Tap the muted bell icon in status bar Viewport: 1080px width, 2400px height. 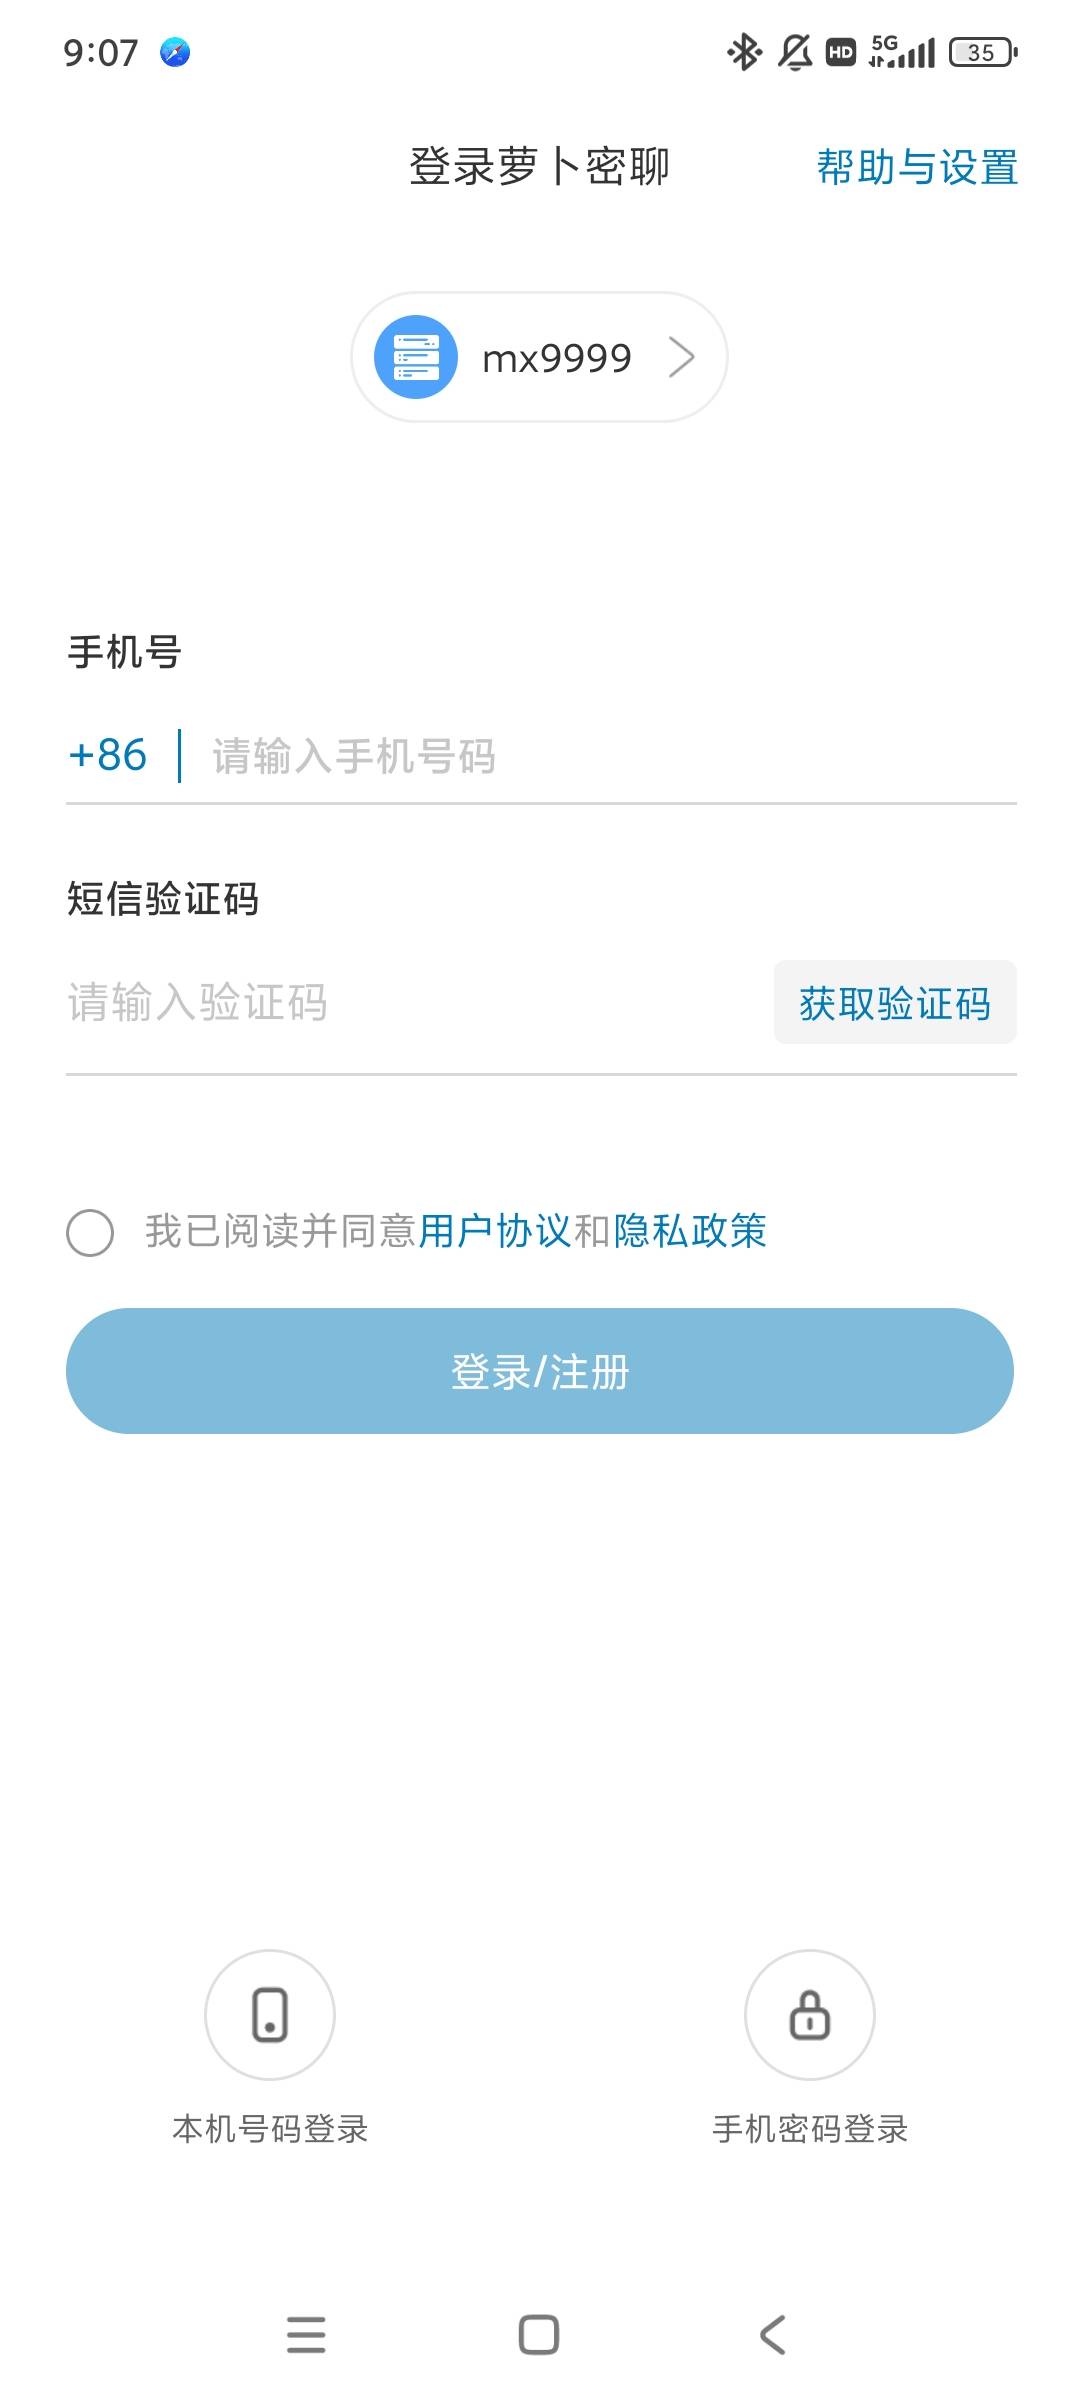click(x=795, y=52)
